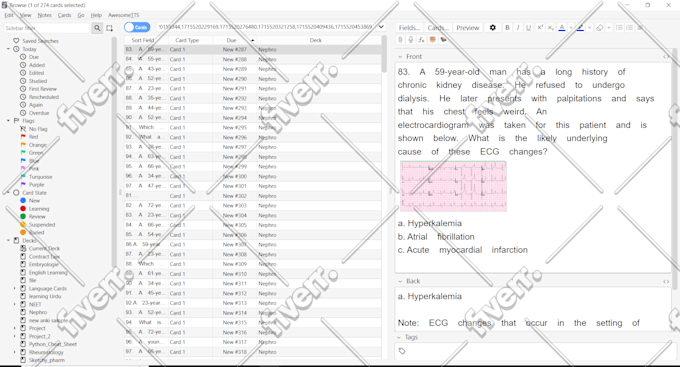This screenshot has height=367, width=680.
Task: Collapse the Decks tree section
Action: tap(8, 240)
